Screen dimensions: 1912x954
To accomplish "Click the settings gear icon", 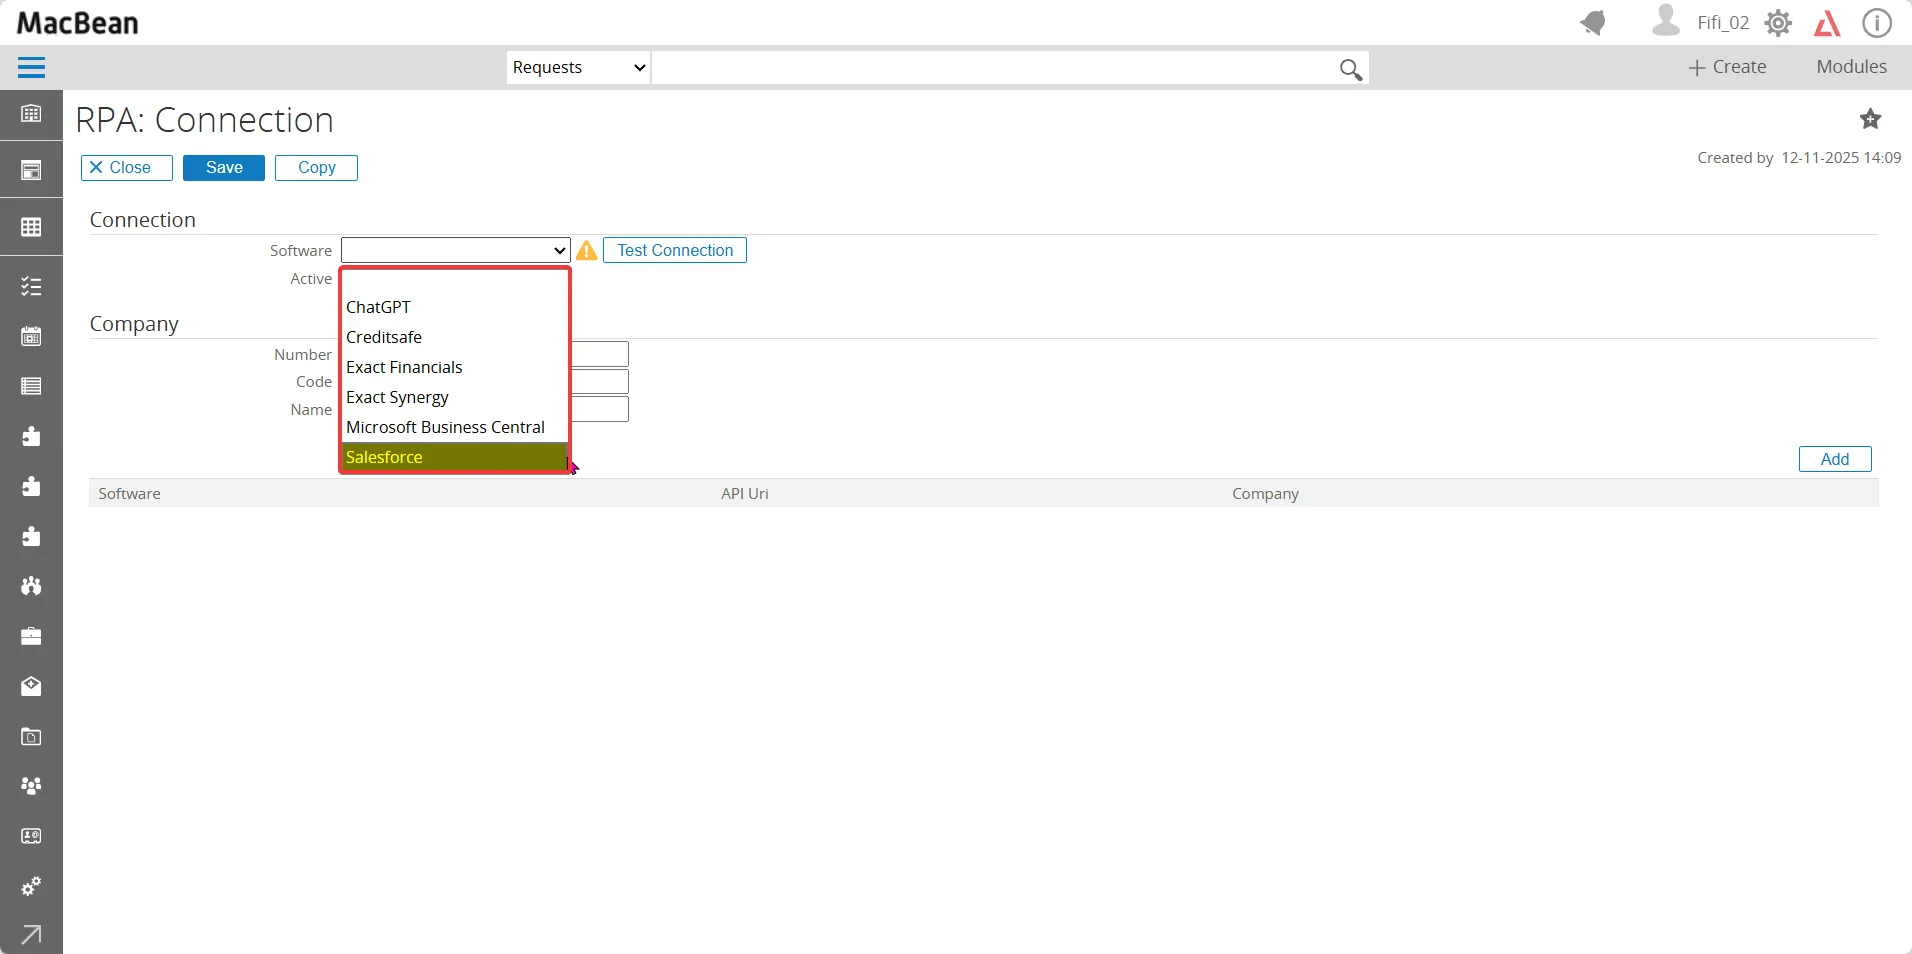I will tap(1778, 23).
